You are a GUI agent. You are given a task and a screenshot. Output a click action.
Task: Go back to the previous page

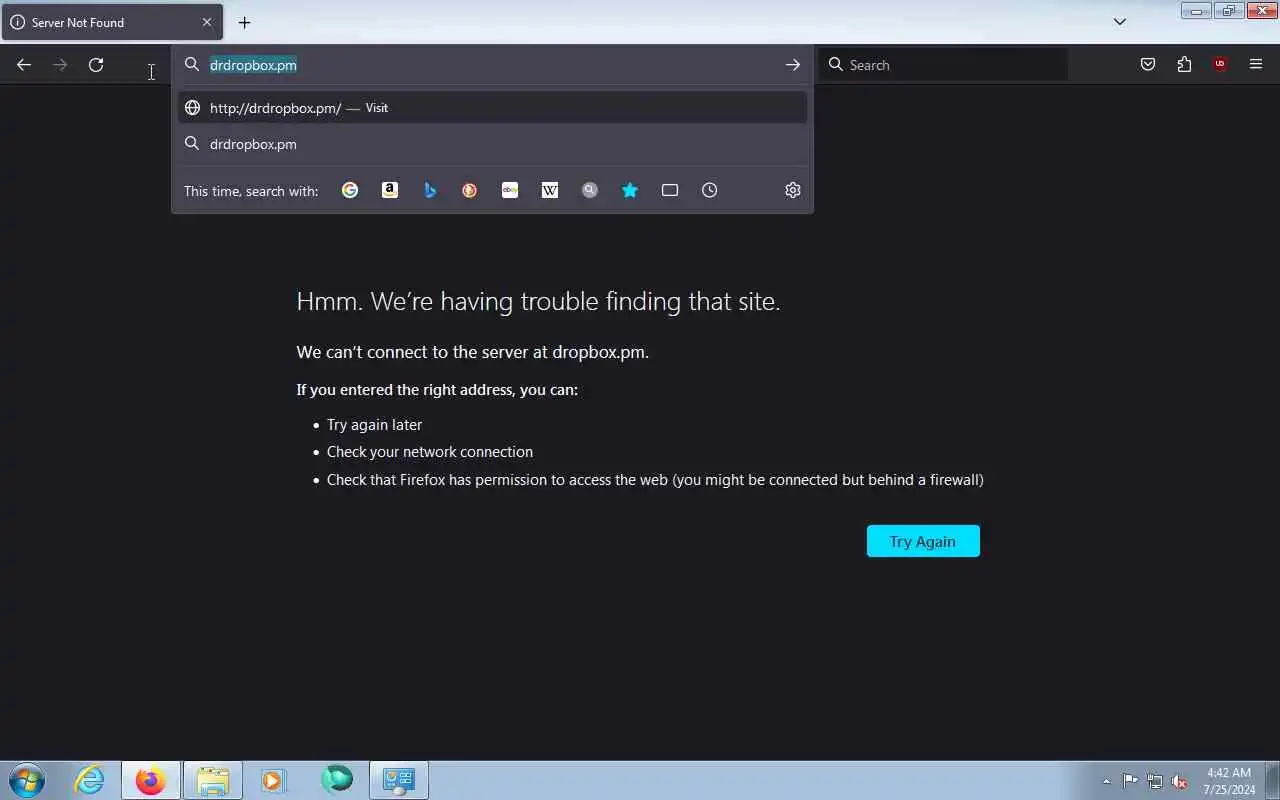point(24,65)
